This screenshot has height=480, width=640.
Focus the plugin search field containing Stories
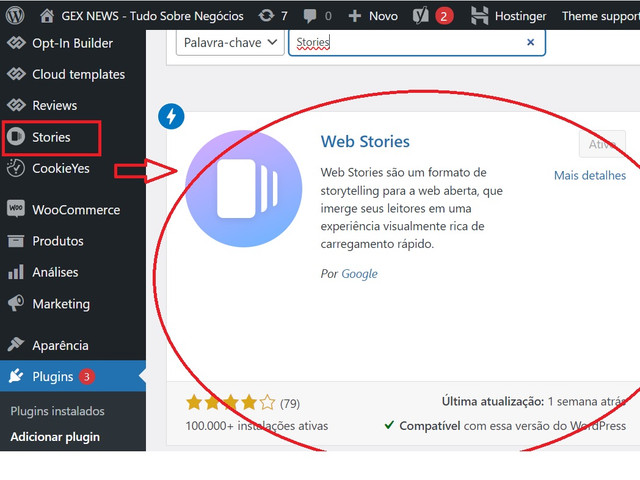[417, 42]
